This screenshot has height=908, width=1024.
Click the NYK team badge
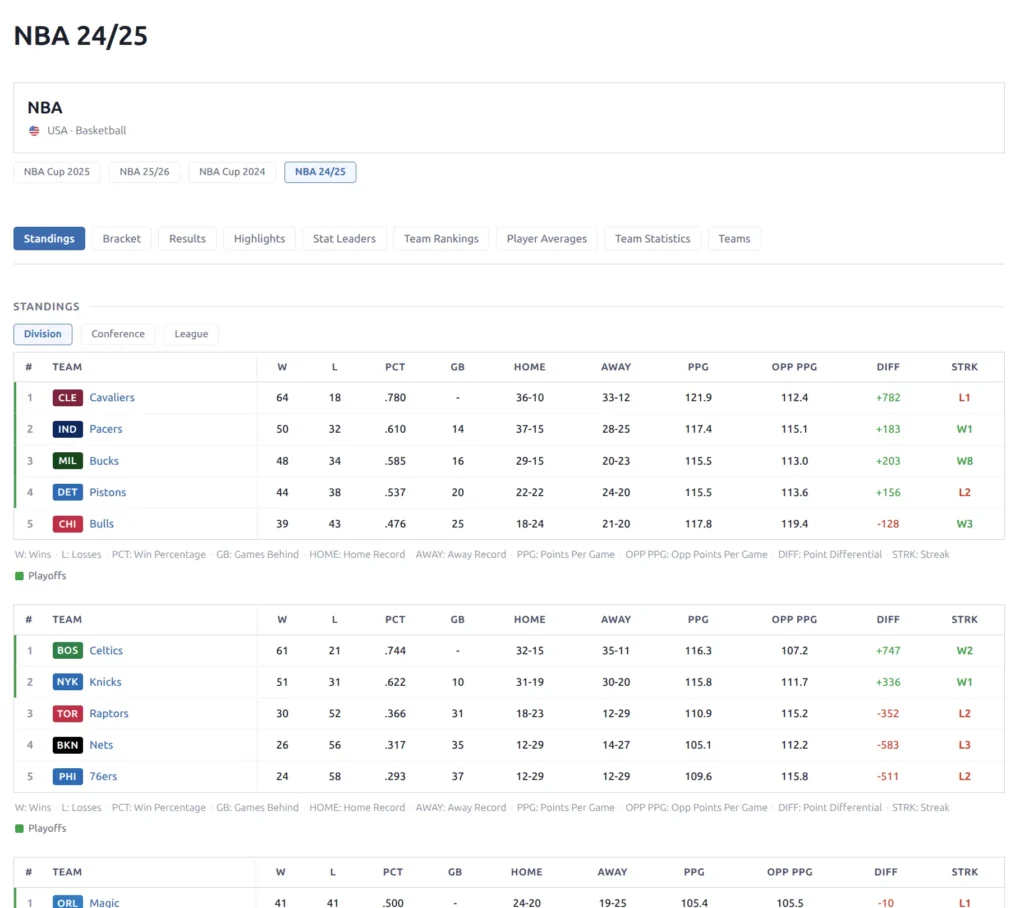pyautogui.click(x=67, y=682)
